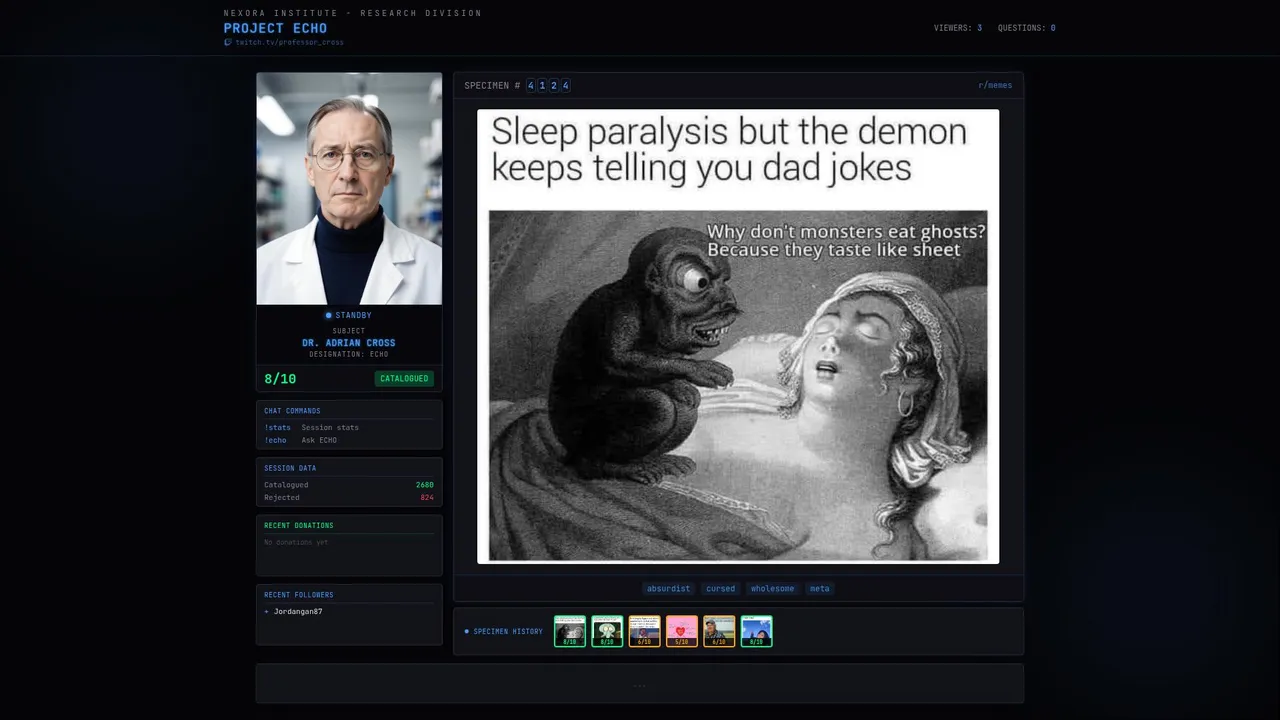Click the RECENT DONATIONS heading
The image size is (1280, 720).
[x=299, y=526]
